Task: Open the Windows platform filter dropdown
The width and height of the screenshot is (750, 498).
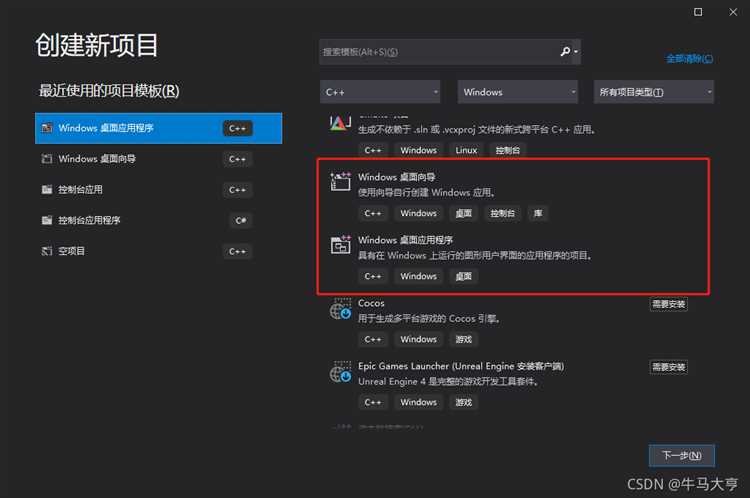Action: pos(518,92)
